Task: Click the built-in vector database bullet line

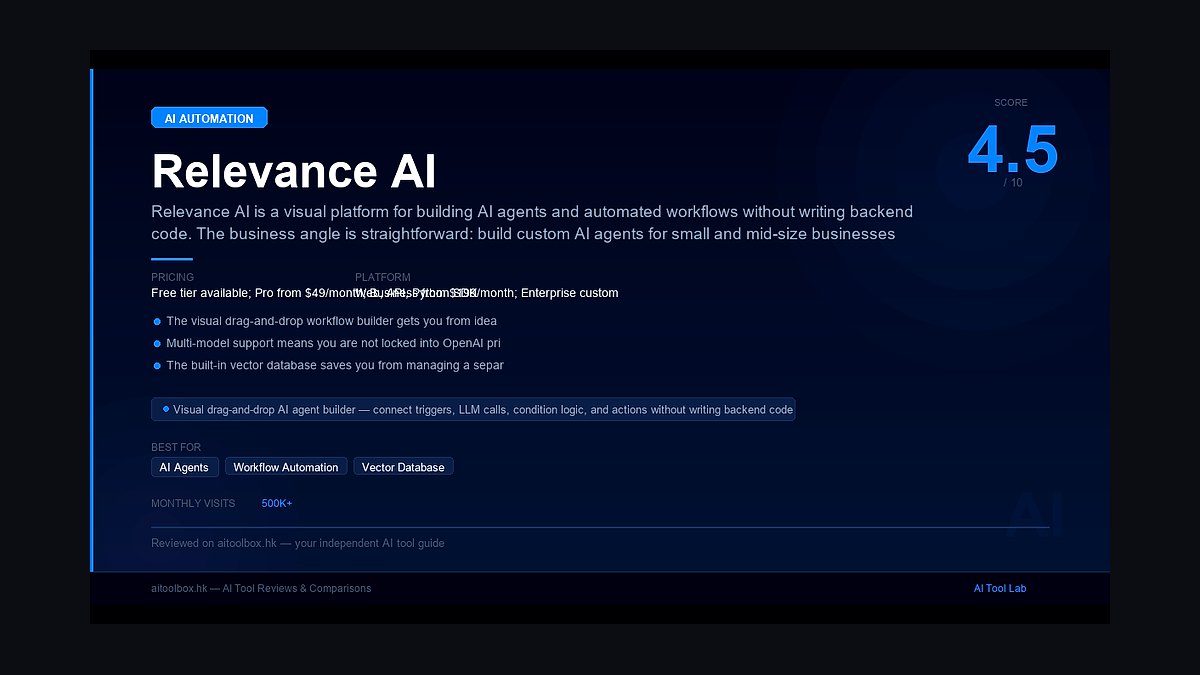Action: (328, 365)
